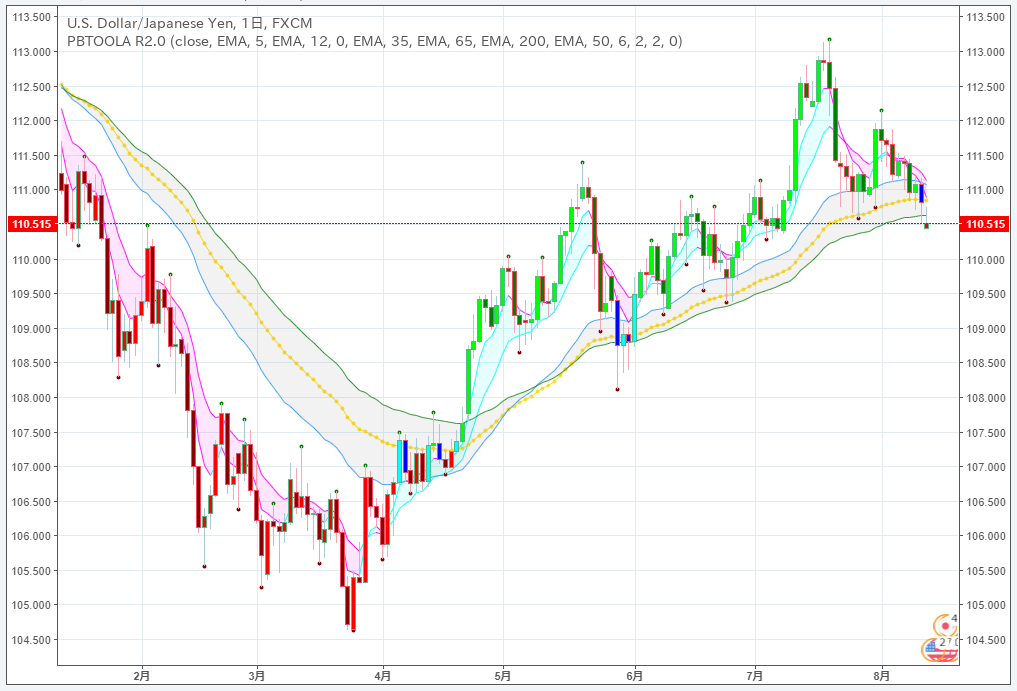Click the 108.000 level on right price scale

coord(986,398)
